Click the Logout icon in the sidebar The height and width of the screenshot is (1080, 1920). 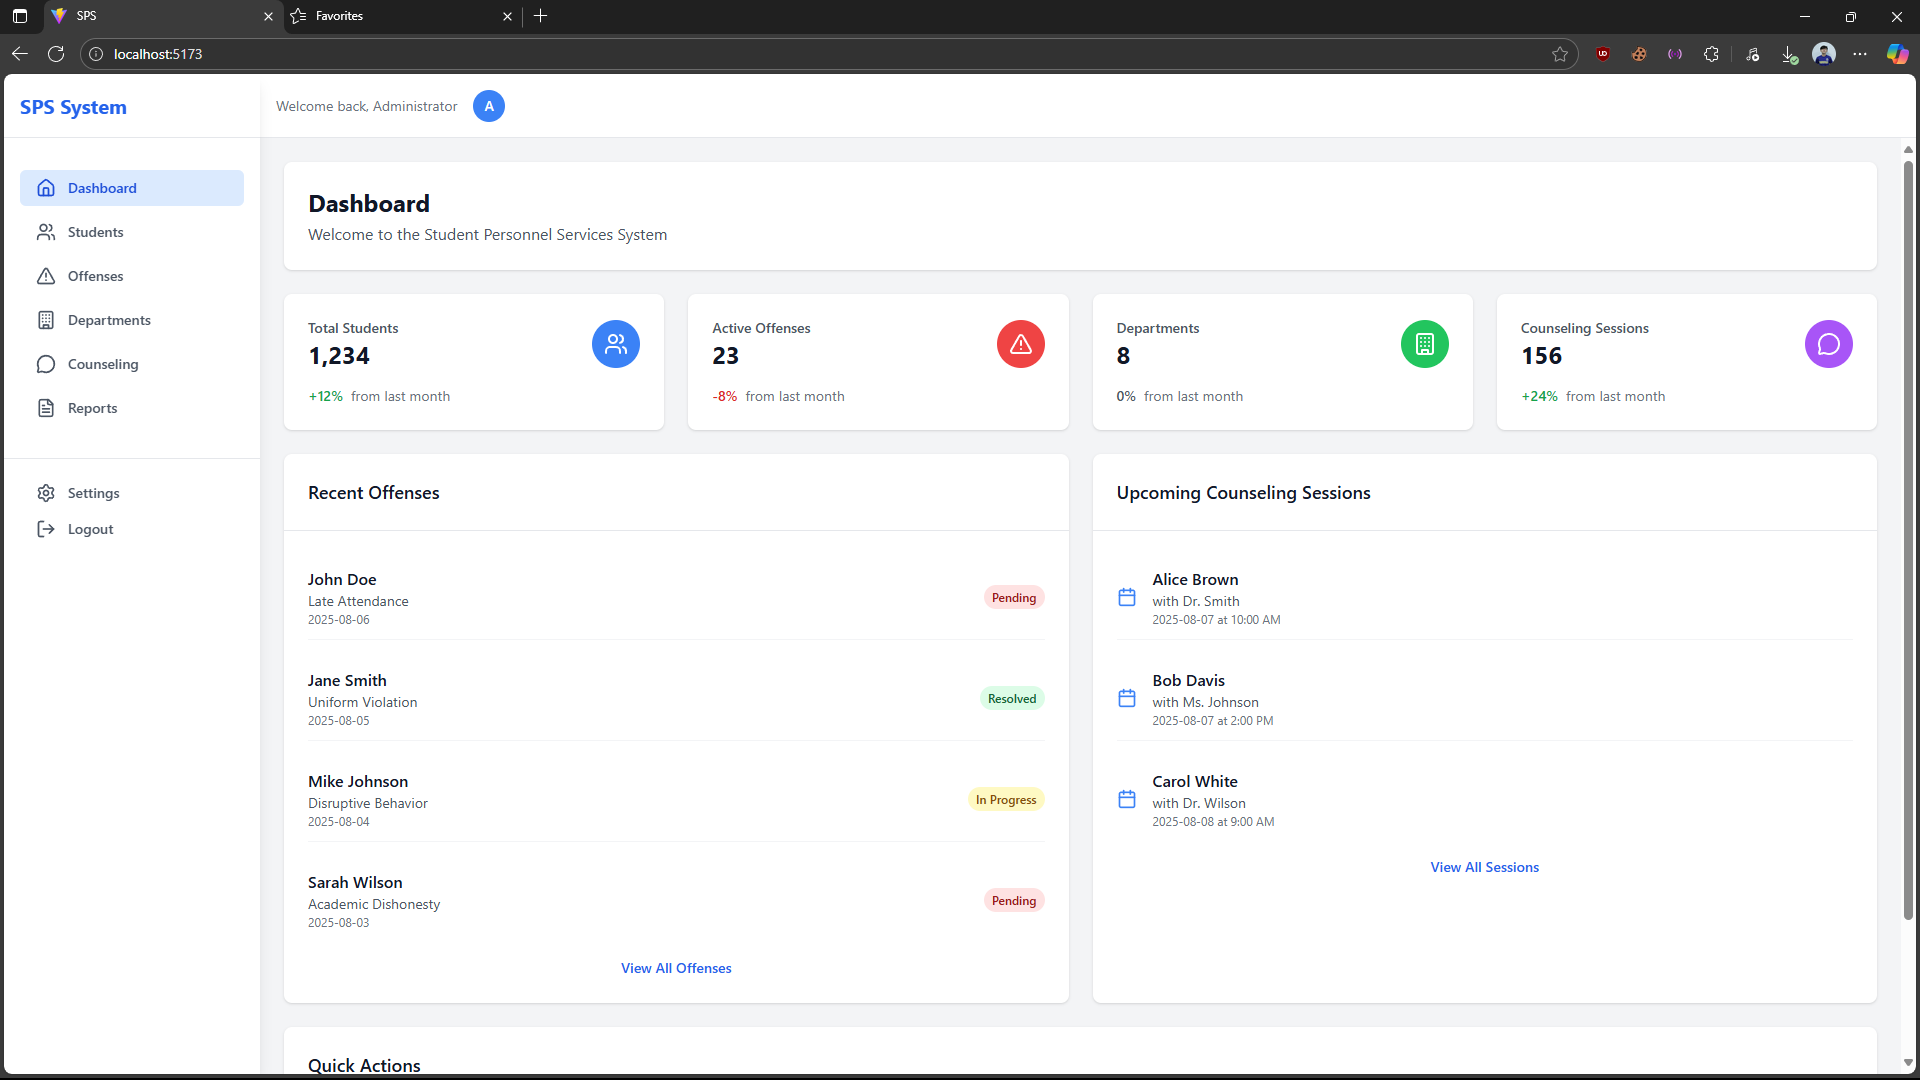pyautogui.click(x=46, y=529)
